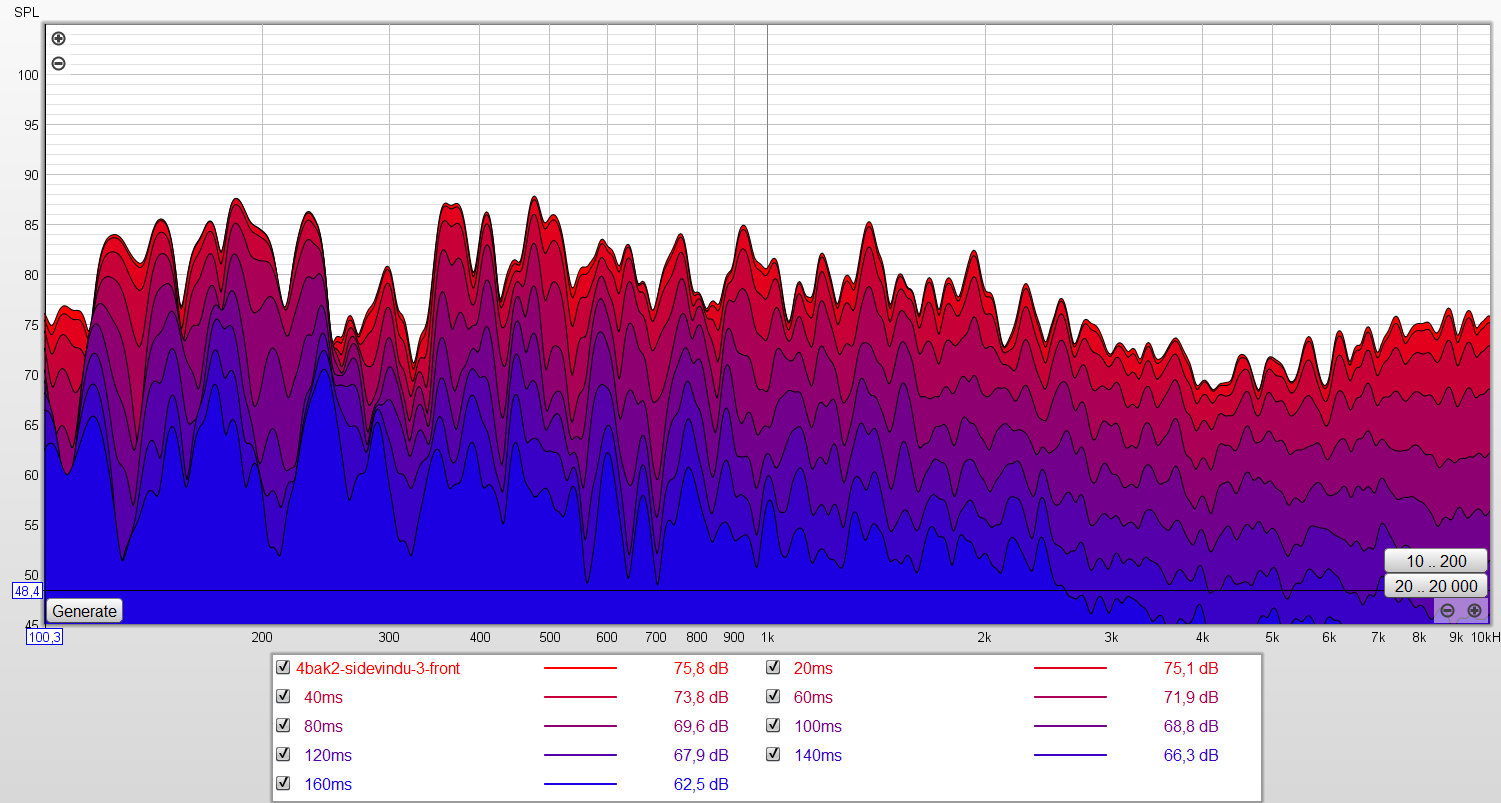Click the 160ms blue line color sample
This screenshot has width=1501, height=803.
tap(580, 784)
